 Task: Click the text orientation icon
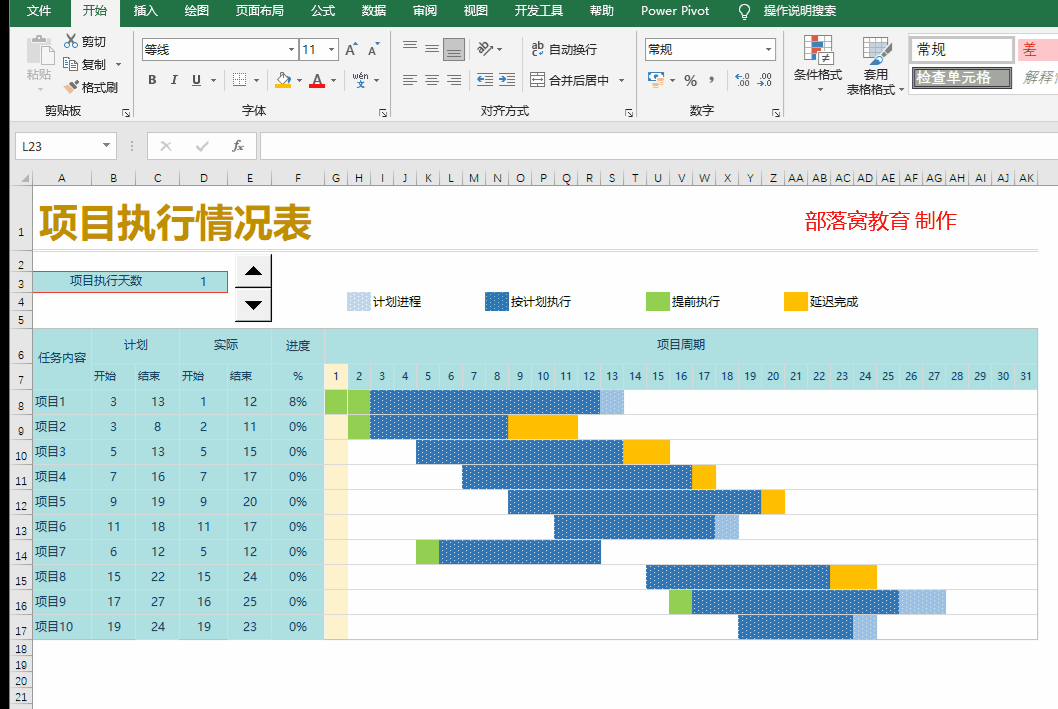pyautogui.click(x=485, y=49)
